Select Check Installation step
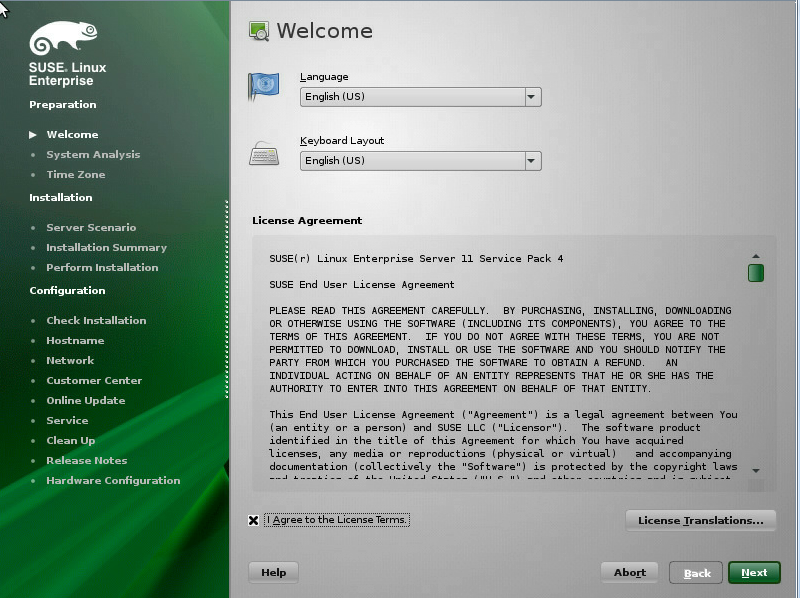The width and height of the screenshot is (800, 598). [x=96, y=320]
